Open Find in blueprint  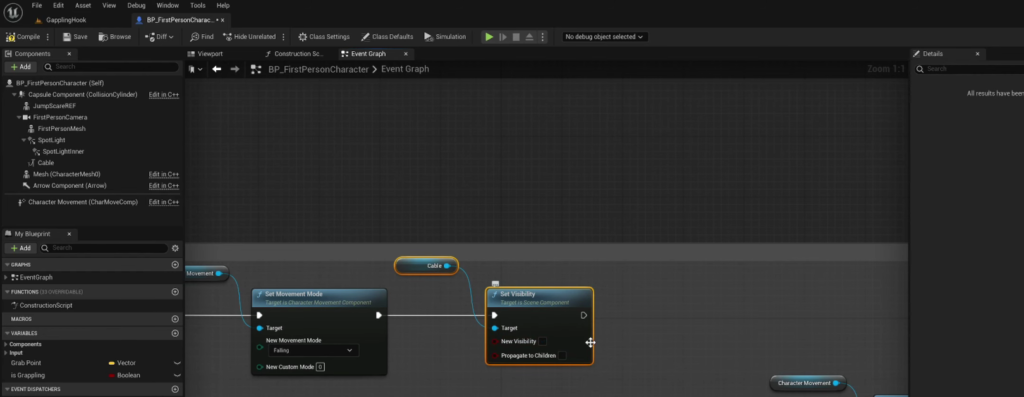click(x=202, y=37)
